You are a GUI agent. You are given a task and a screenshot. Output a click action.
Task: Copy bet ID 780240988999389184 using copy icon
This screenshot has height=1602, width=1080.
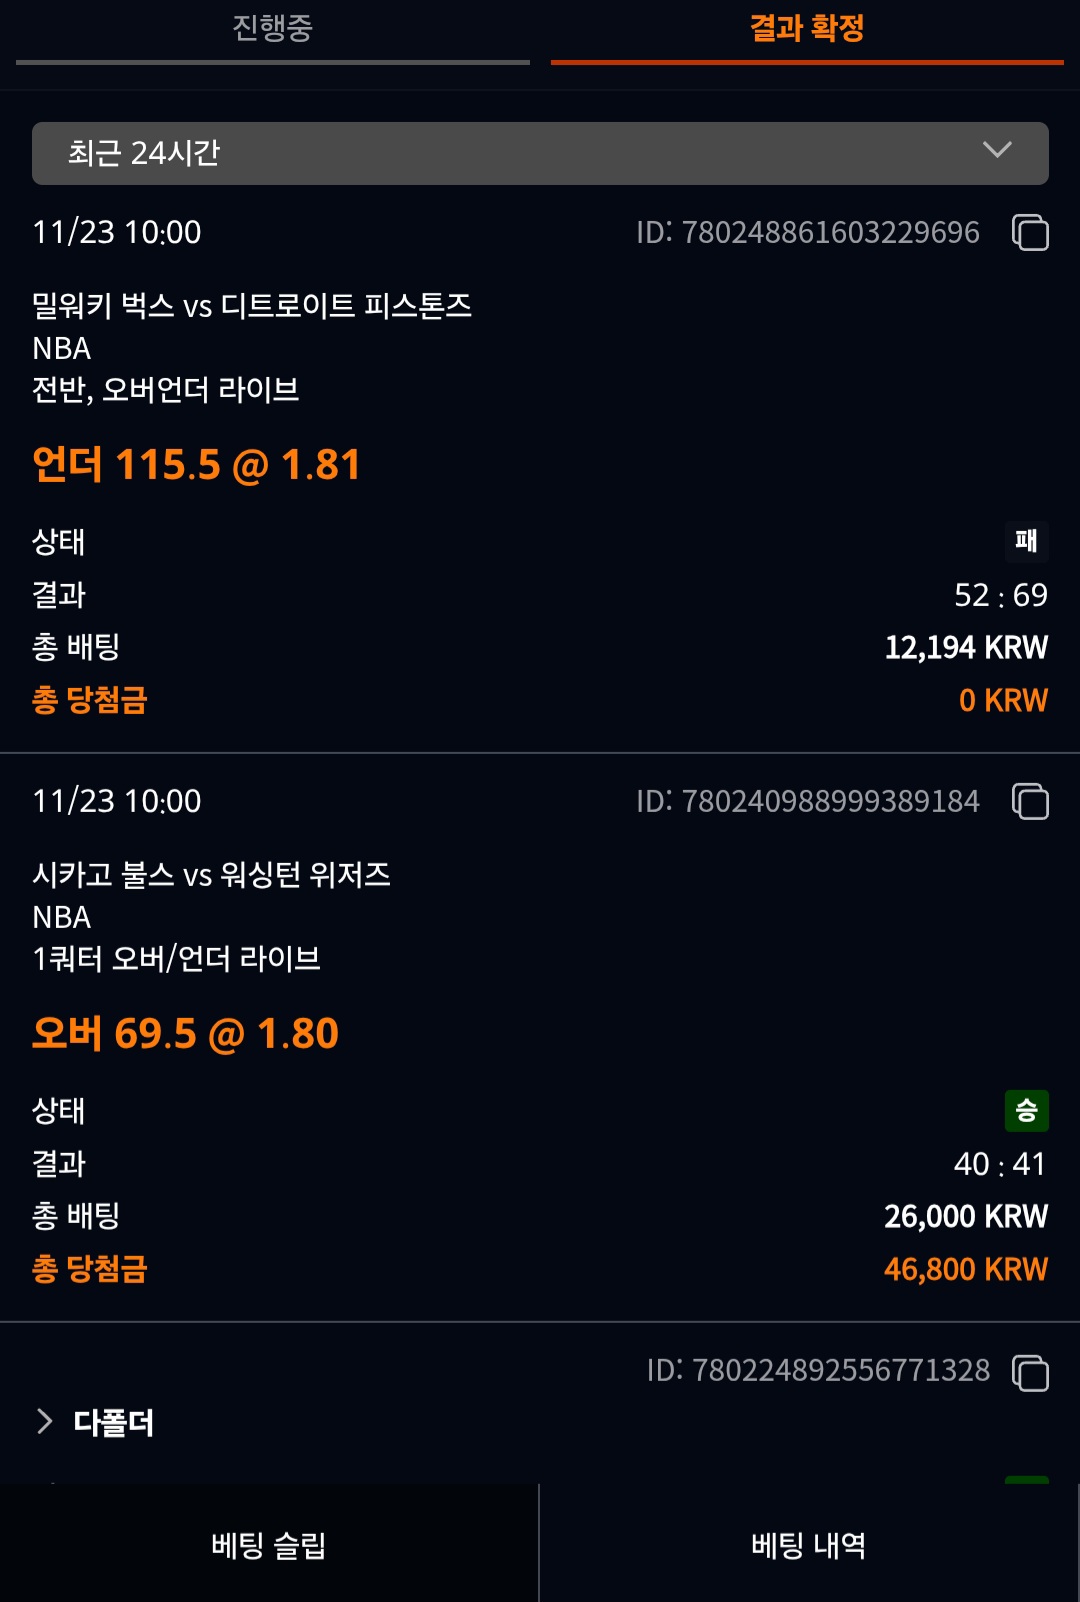click(x=1030, y=801)
